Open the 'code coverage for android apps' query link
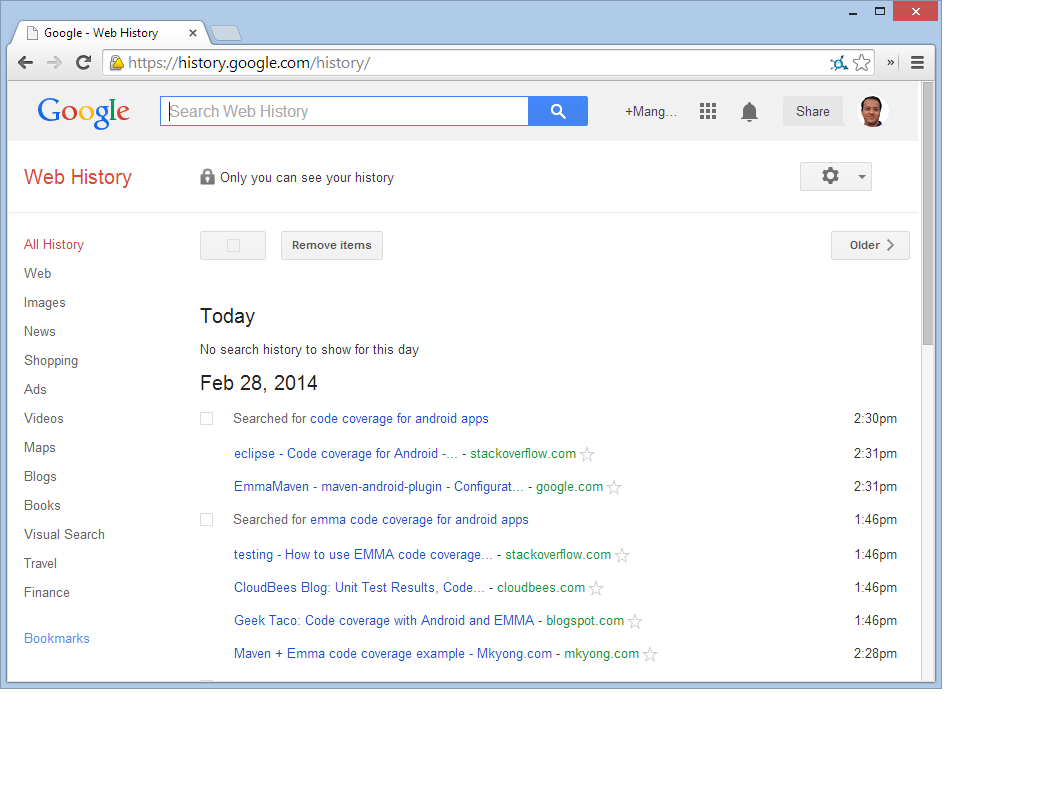Image resolution: width=1044 pixels, height=800 pixels. pos(399,419)
